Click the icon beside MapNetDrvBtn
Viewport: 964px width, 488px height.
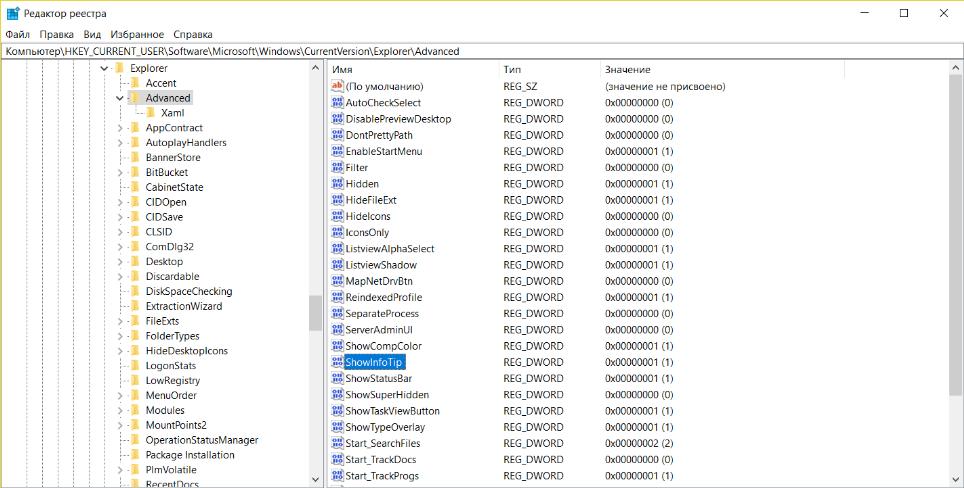pos(337,281)
